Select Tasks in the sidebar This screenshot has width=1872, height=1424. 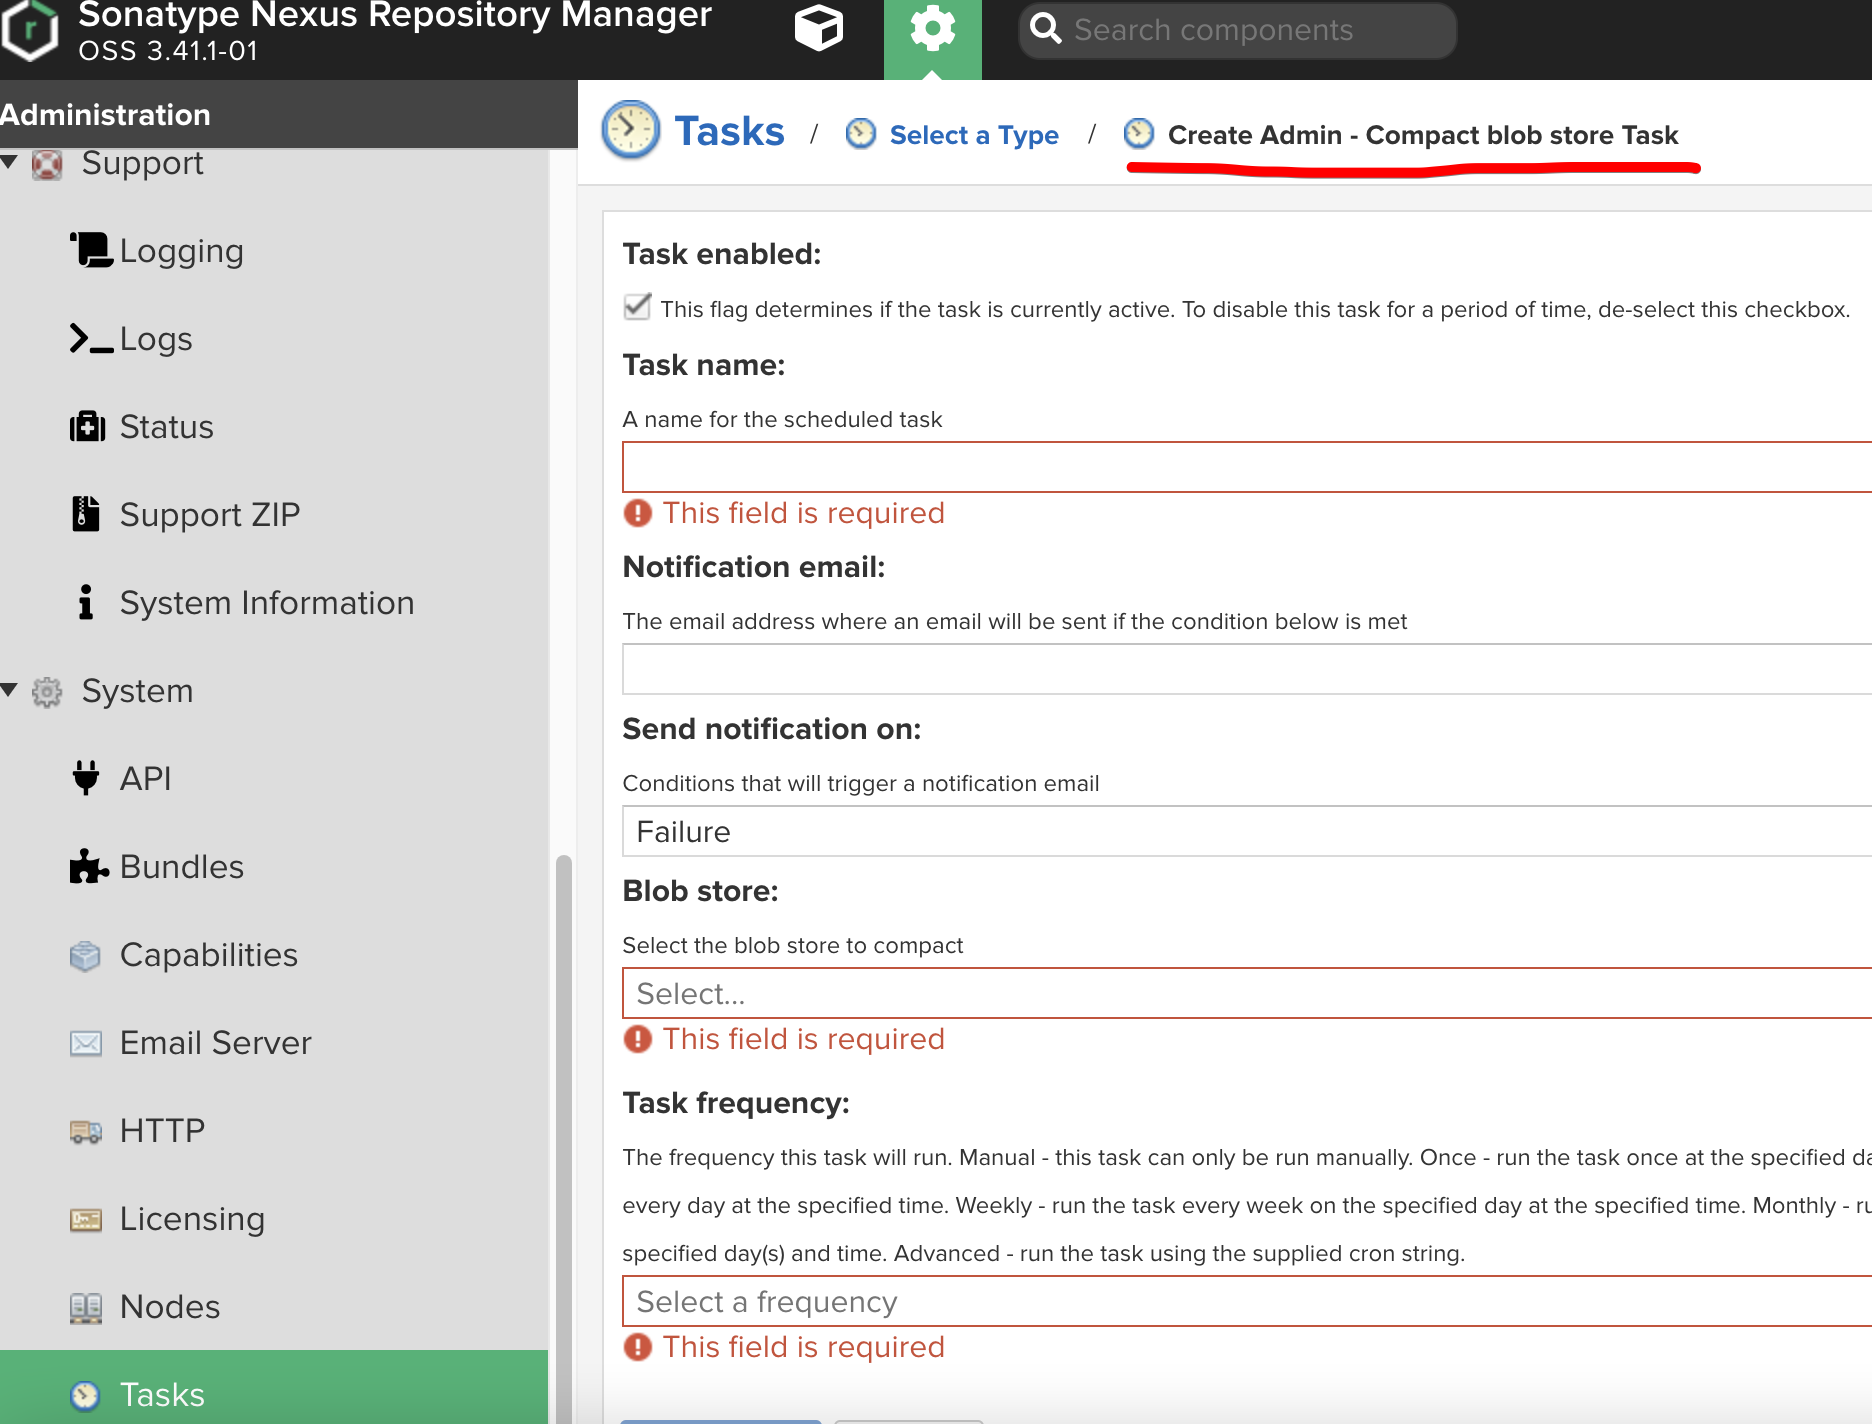(x=162, y=1395)
